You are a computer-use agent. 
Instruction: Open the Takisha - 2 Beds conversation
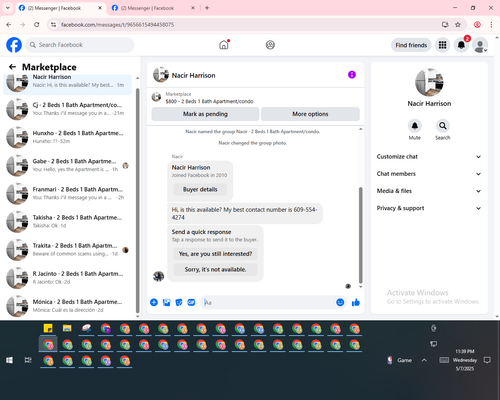(67, 221)
